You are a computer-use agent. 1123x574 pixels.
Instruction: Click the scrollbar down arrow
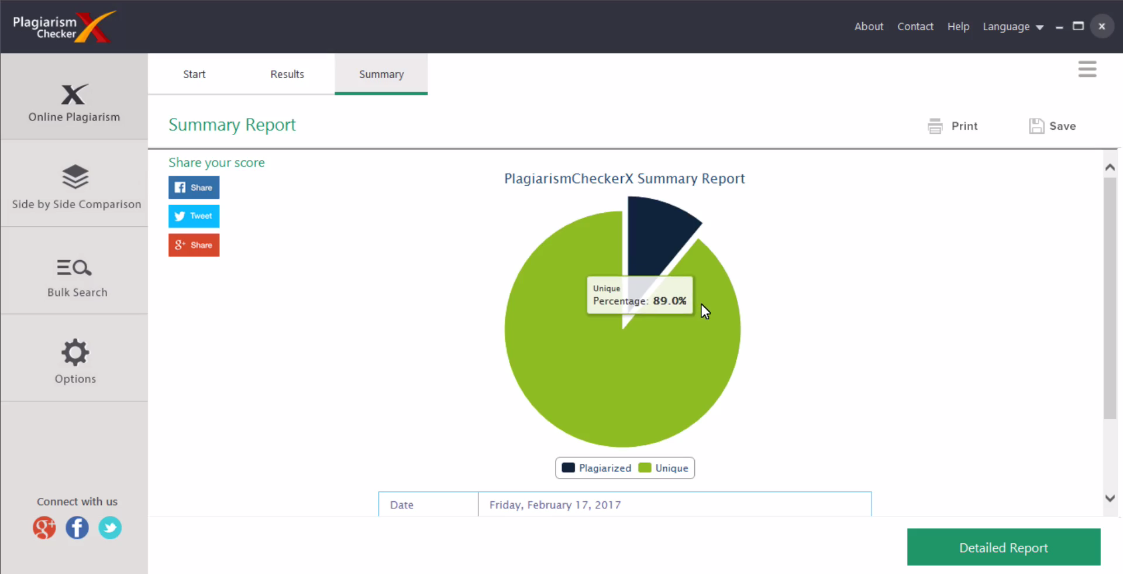click(x=1110, y=498)
